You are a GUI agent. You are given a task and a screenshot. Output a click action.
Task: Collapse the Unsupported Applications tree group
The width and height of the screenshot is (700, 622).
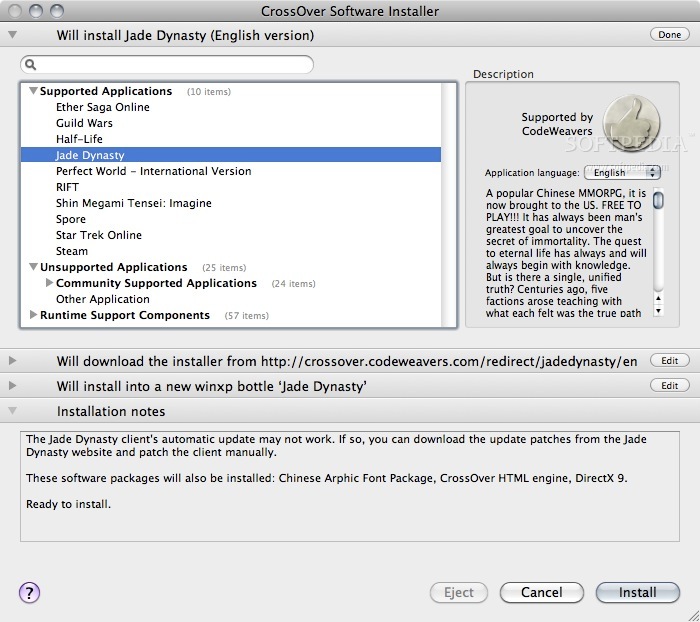[x=33, y=267]
